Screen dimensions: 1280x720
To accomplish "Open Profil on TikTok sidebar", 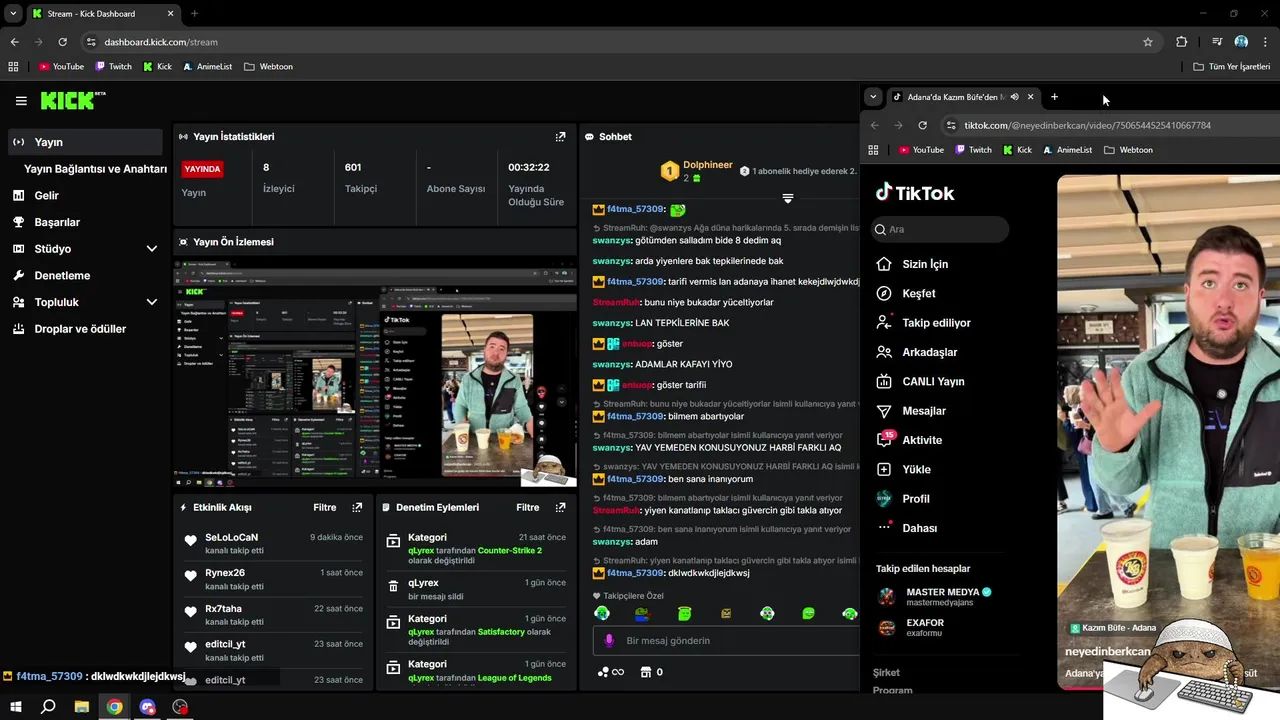I will pyautogui.click(x=903, y=499).
